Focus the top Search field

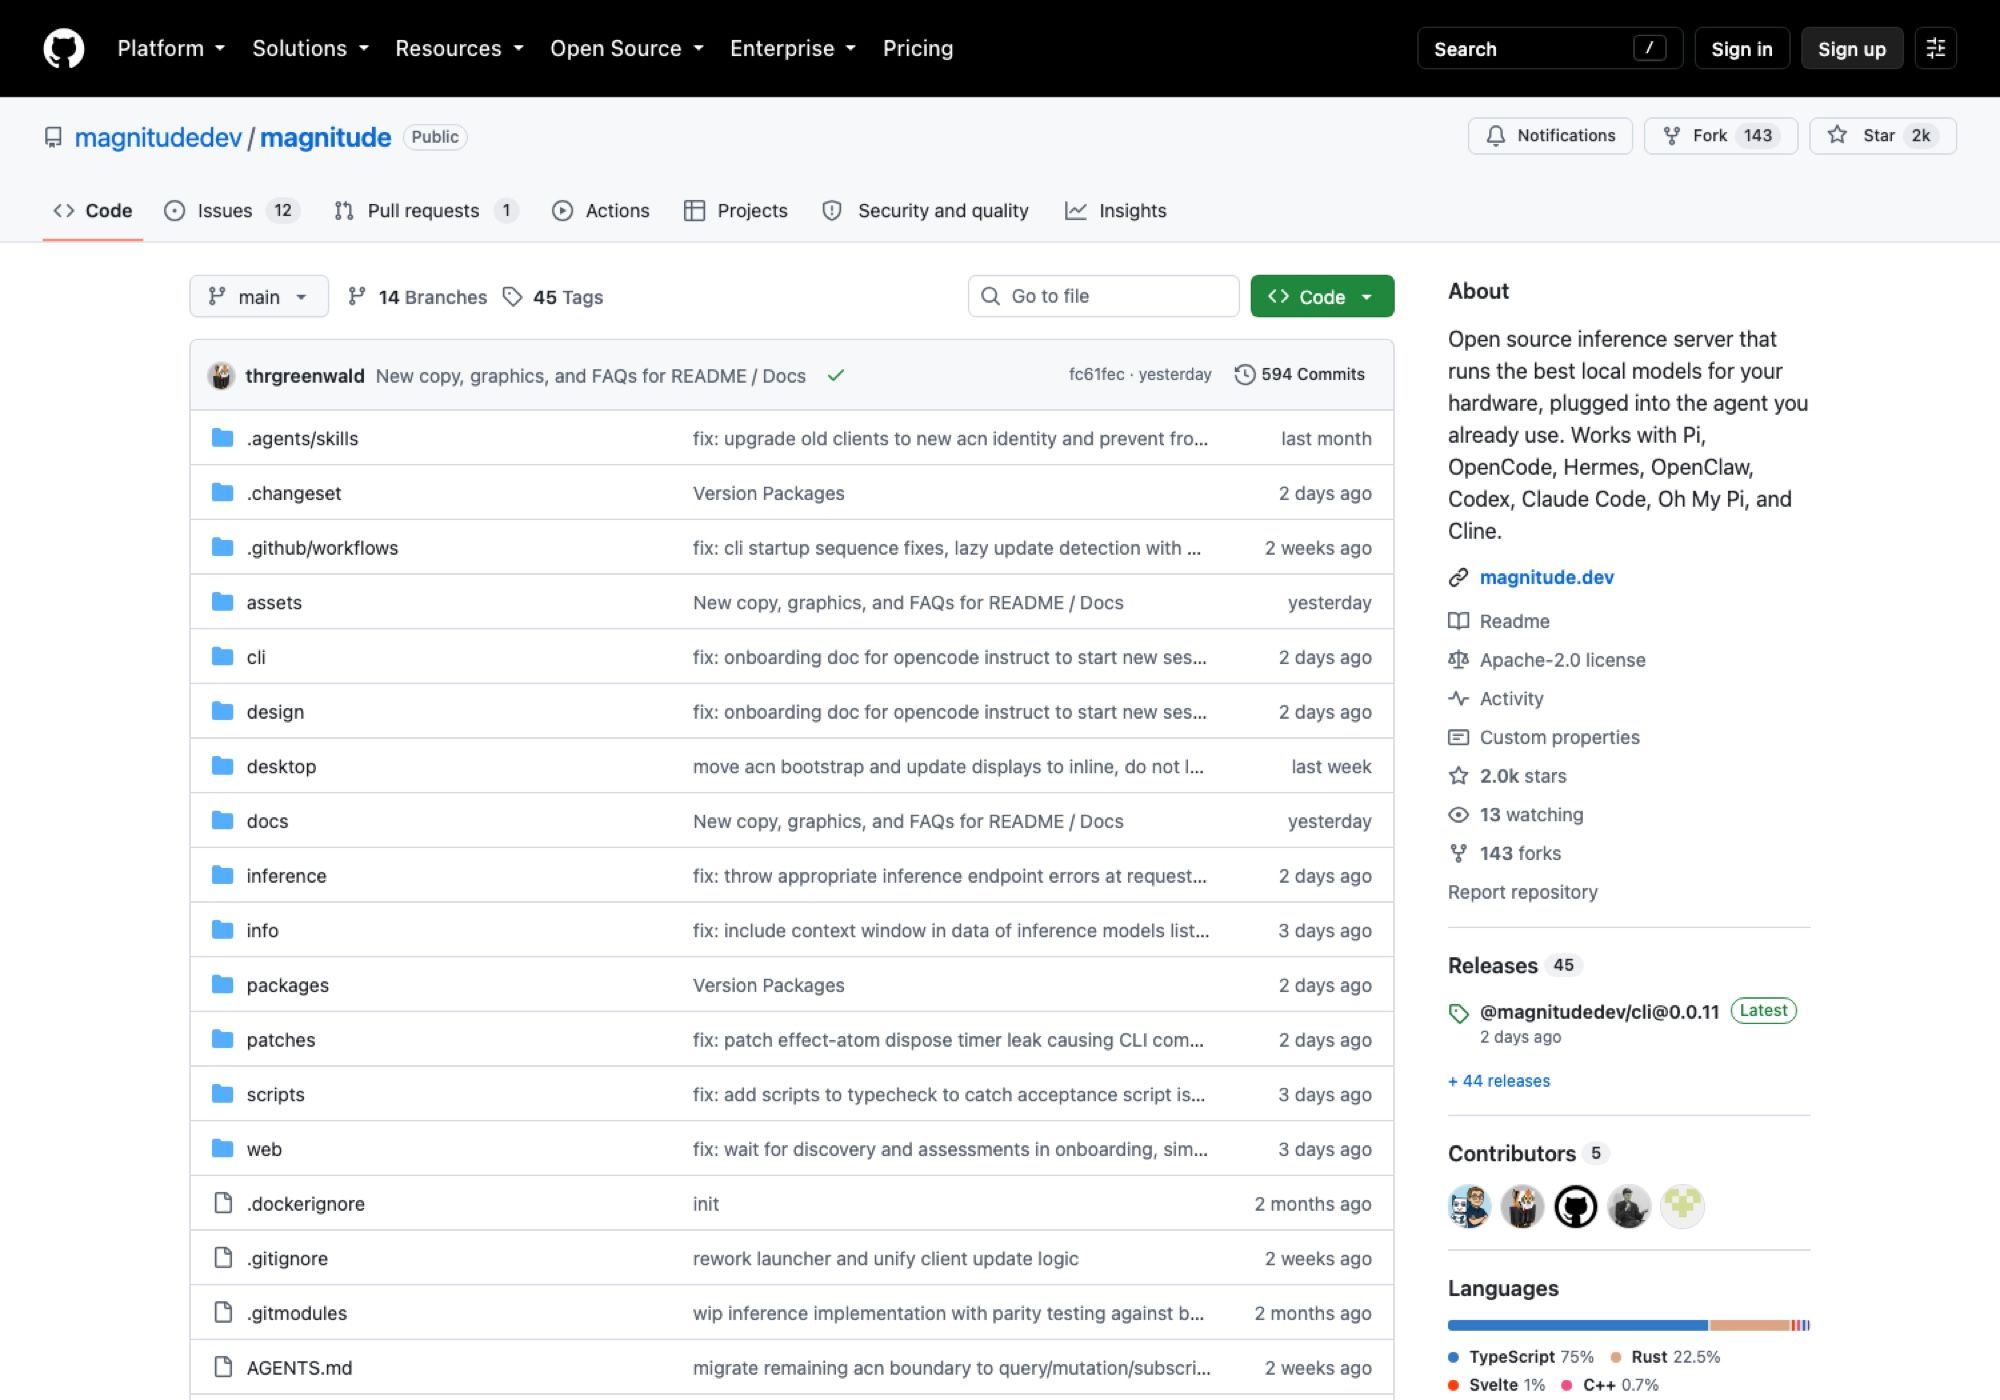[x=1549, y=48]
